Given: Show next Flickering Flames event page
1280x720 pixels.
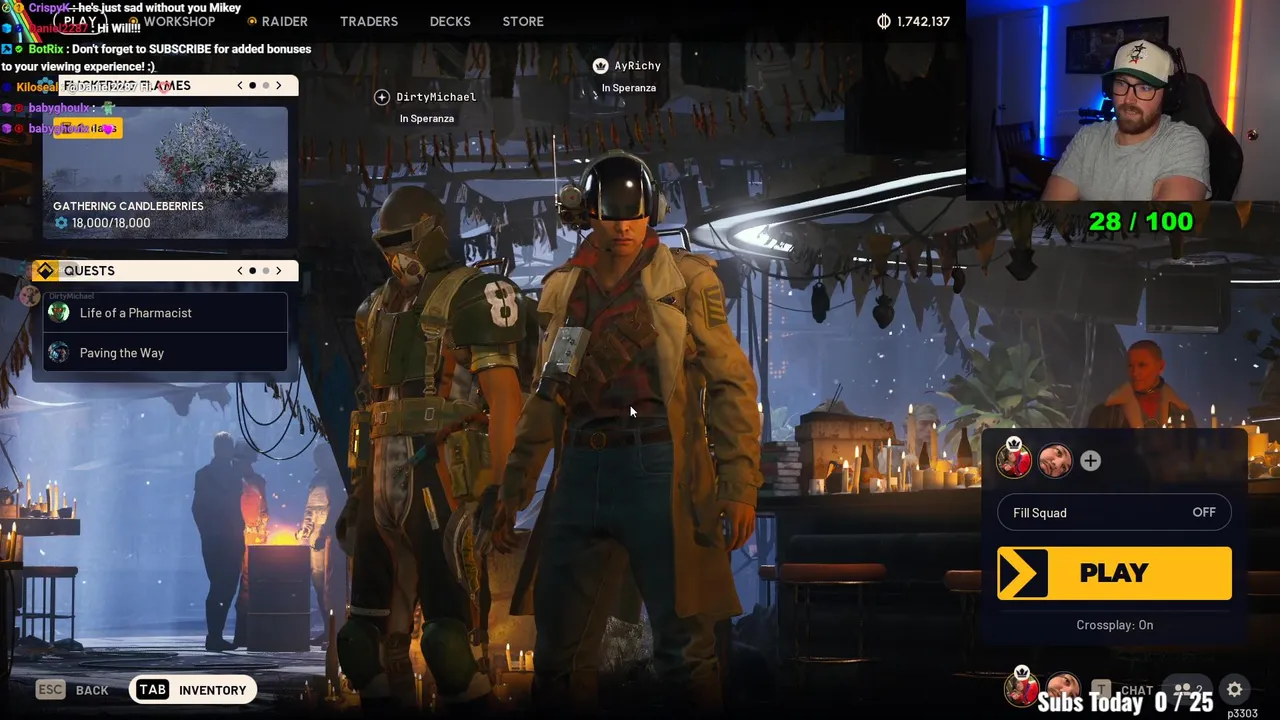Looking at the screenshot, I should [279, 86].
